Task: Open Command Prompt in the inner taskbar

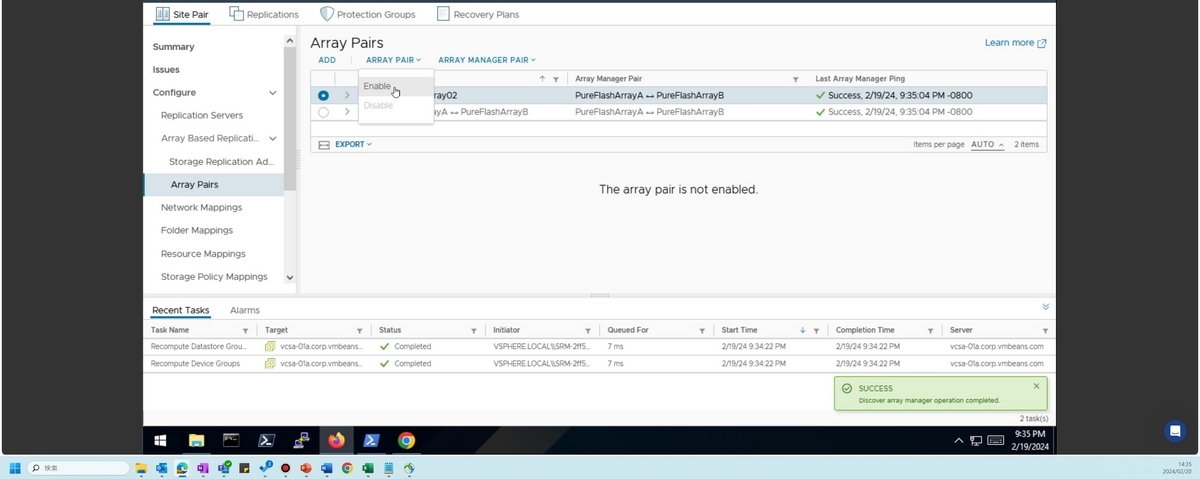Action: click(231, 440)
